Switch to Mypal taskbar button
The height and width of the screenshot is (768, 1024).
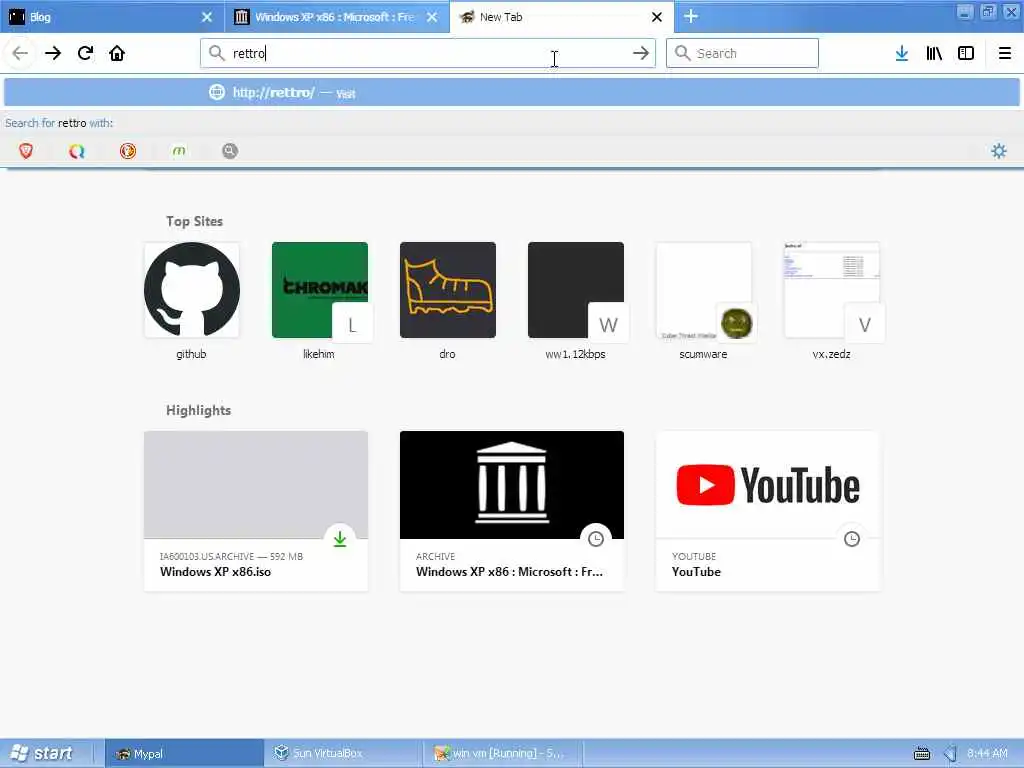click(x=184, y=754)
